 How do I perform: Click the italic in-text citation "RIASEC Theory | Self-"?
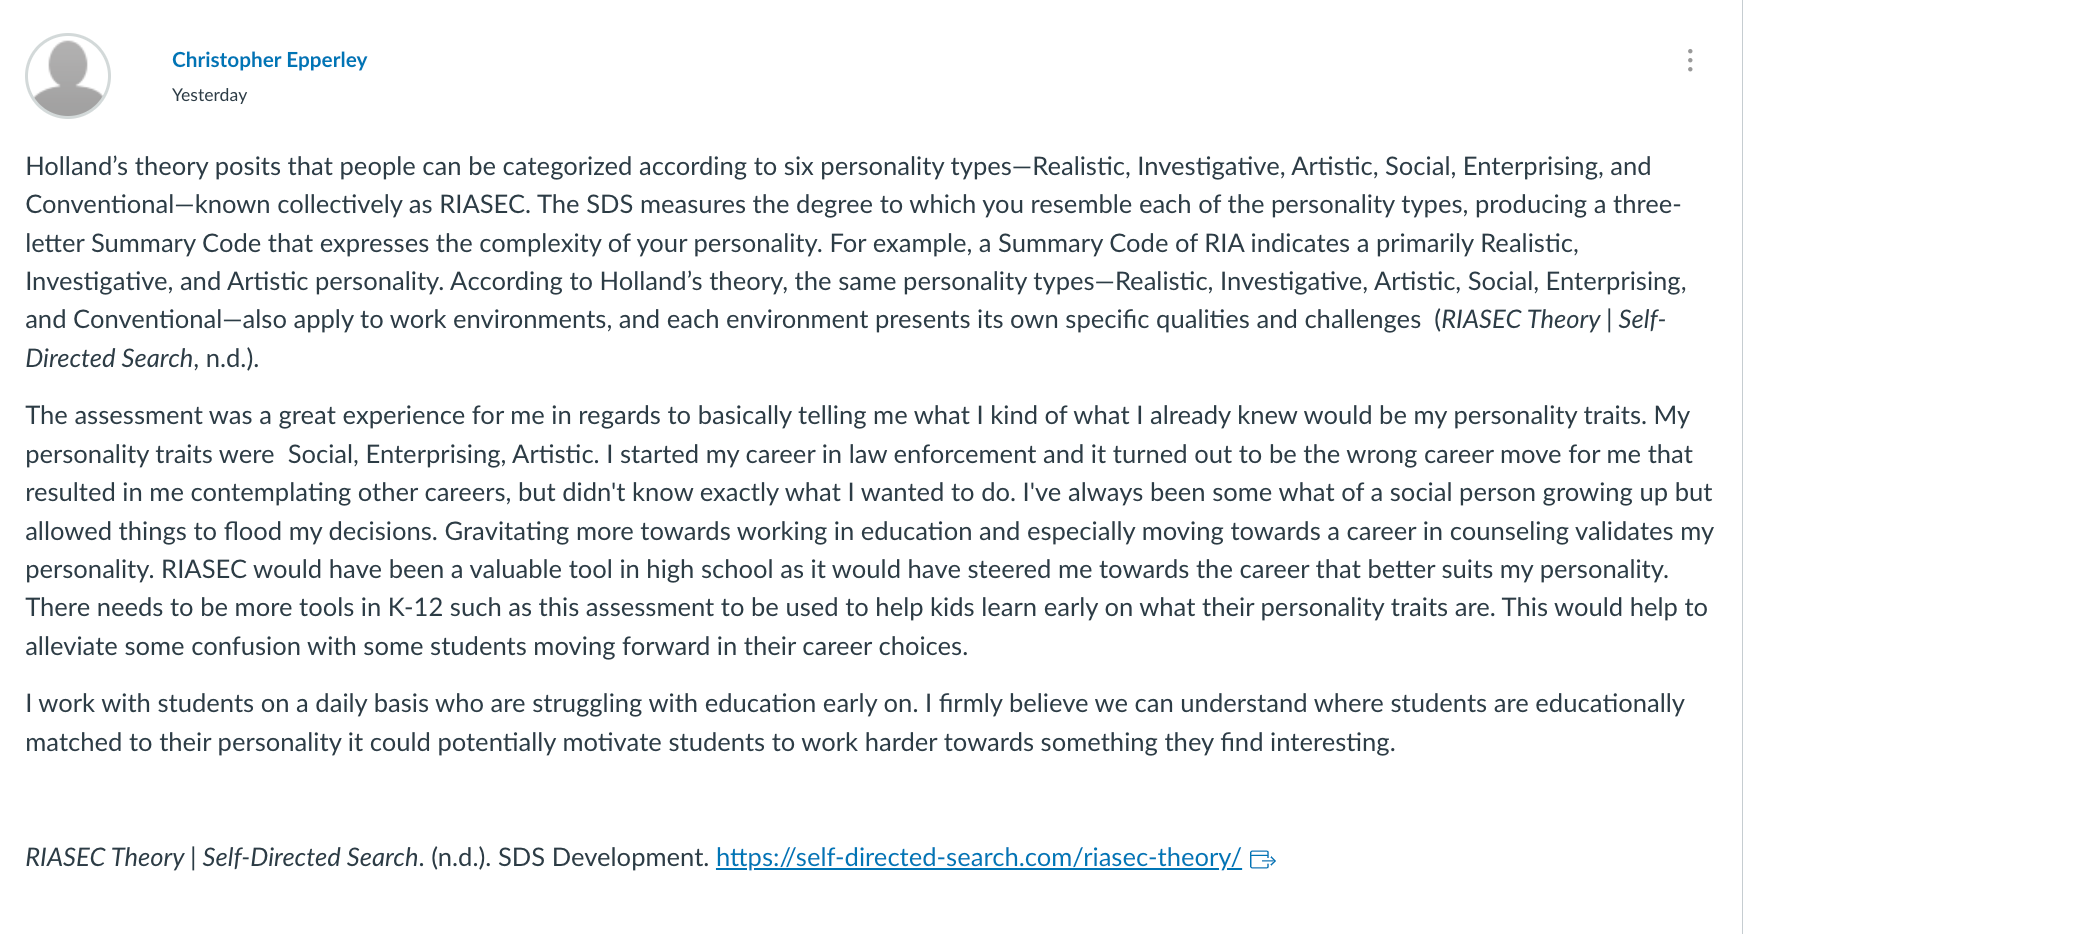tap(1553, 320)
